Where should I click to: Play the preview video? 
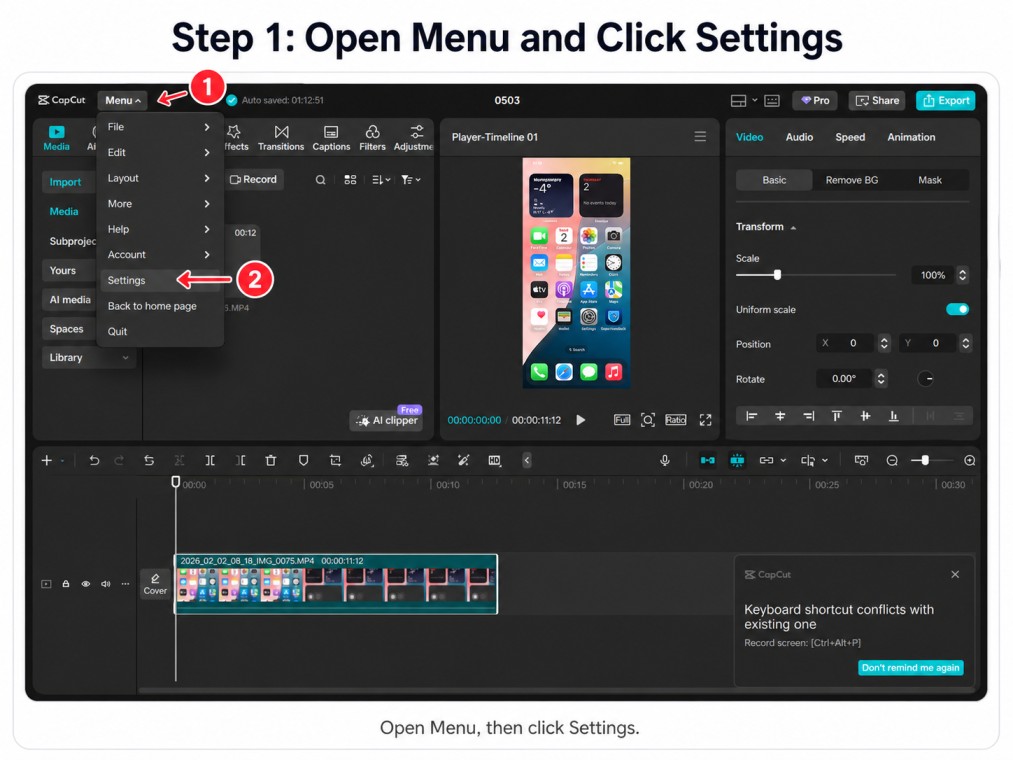pos(581,420)
